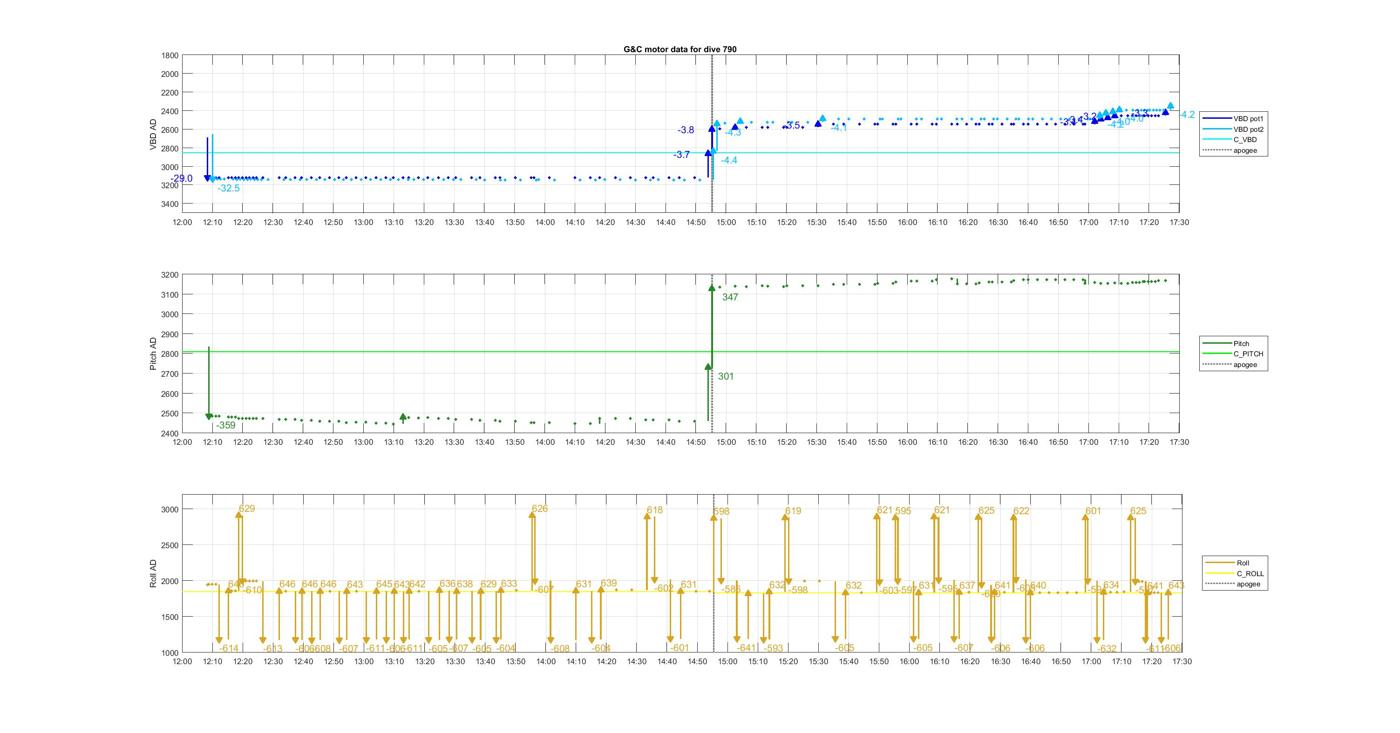The width and height of the screenshot is (1400, 733).
Task: Click the "Pitch AD" y-axis label
Action: click(153, 354)
